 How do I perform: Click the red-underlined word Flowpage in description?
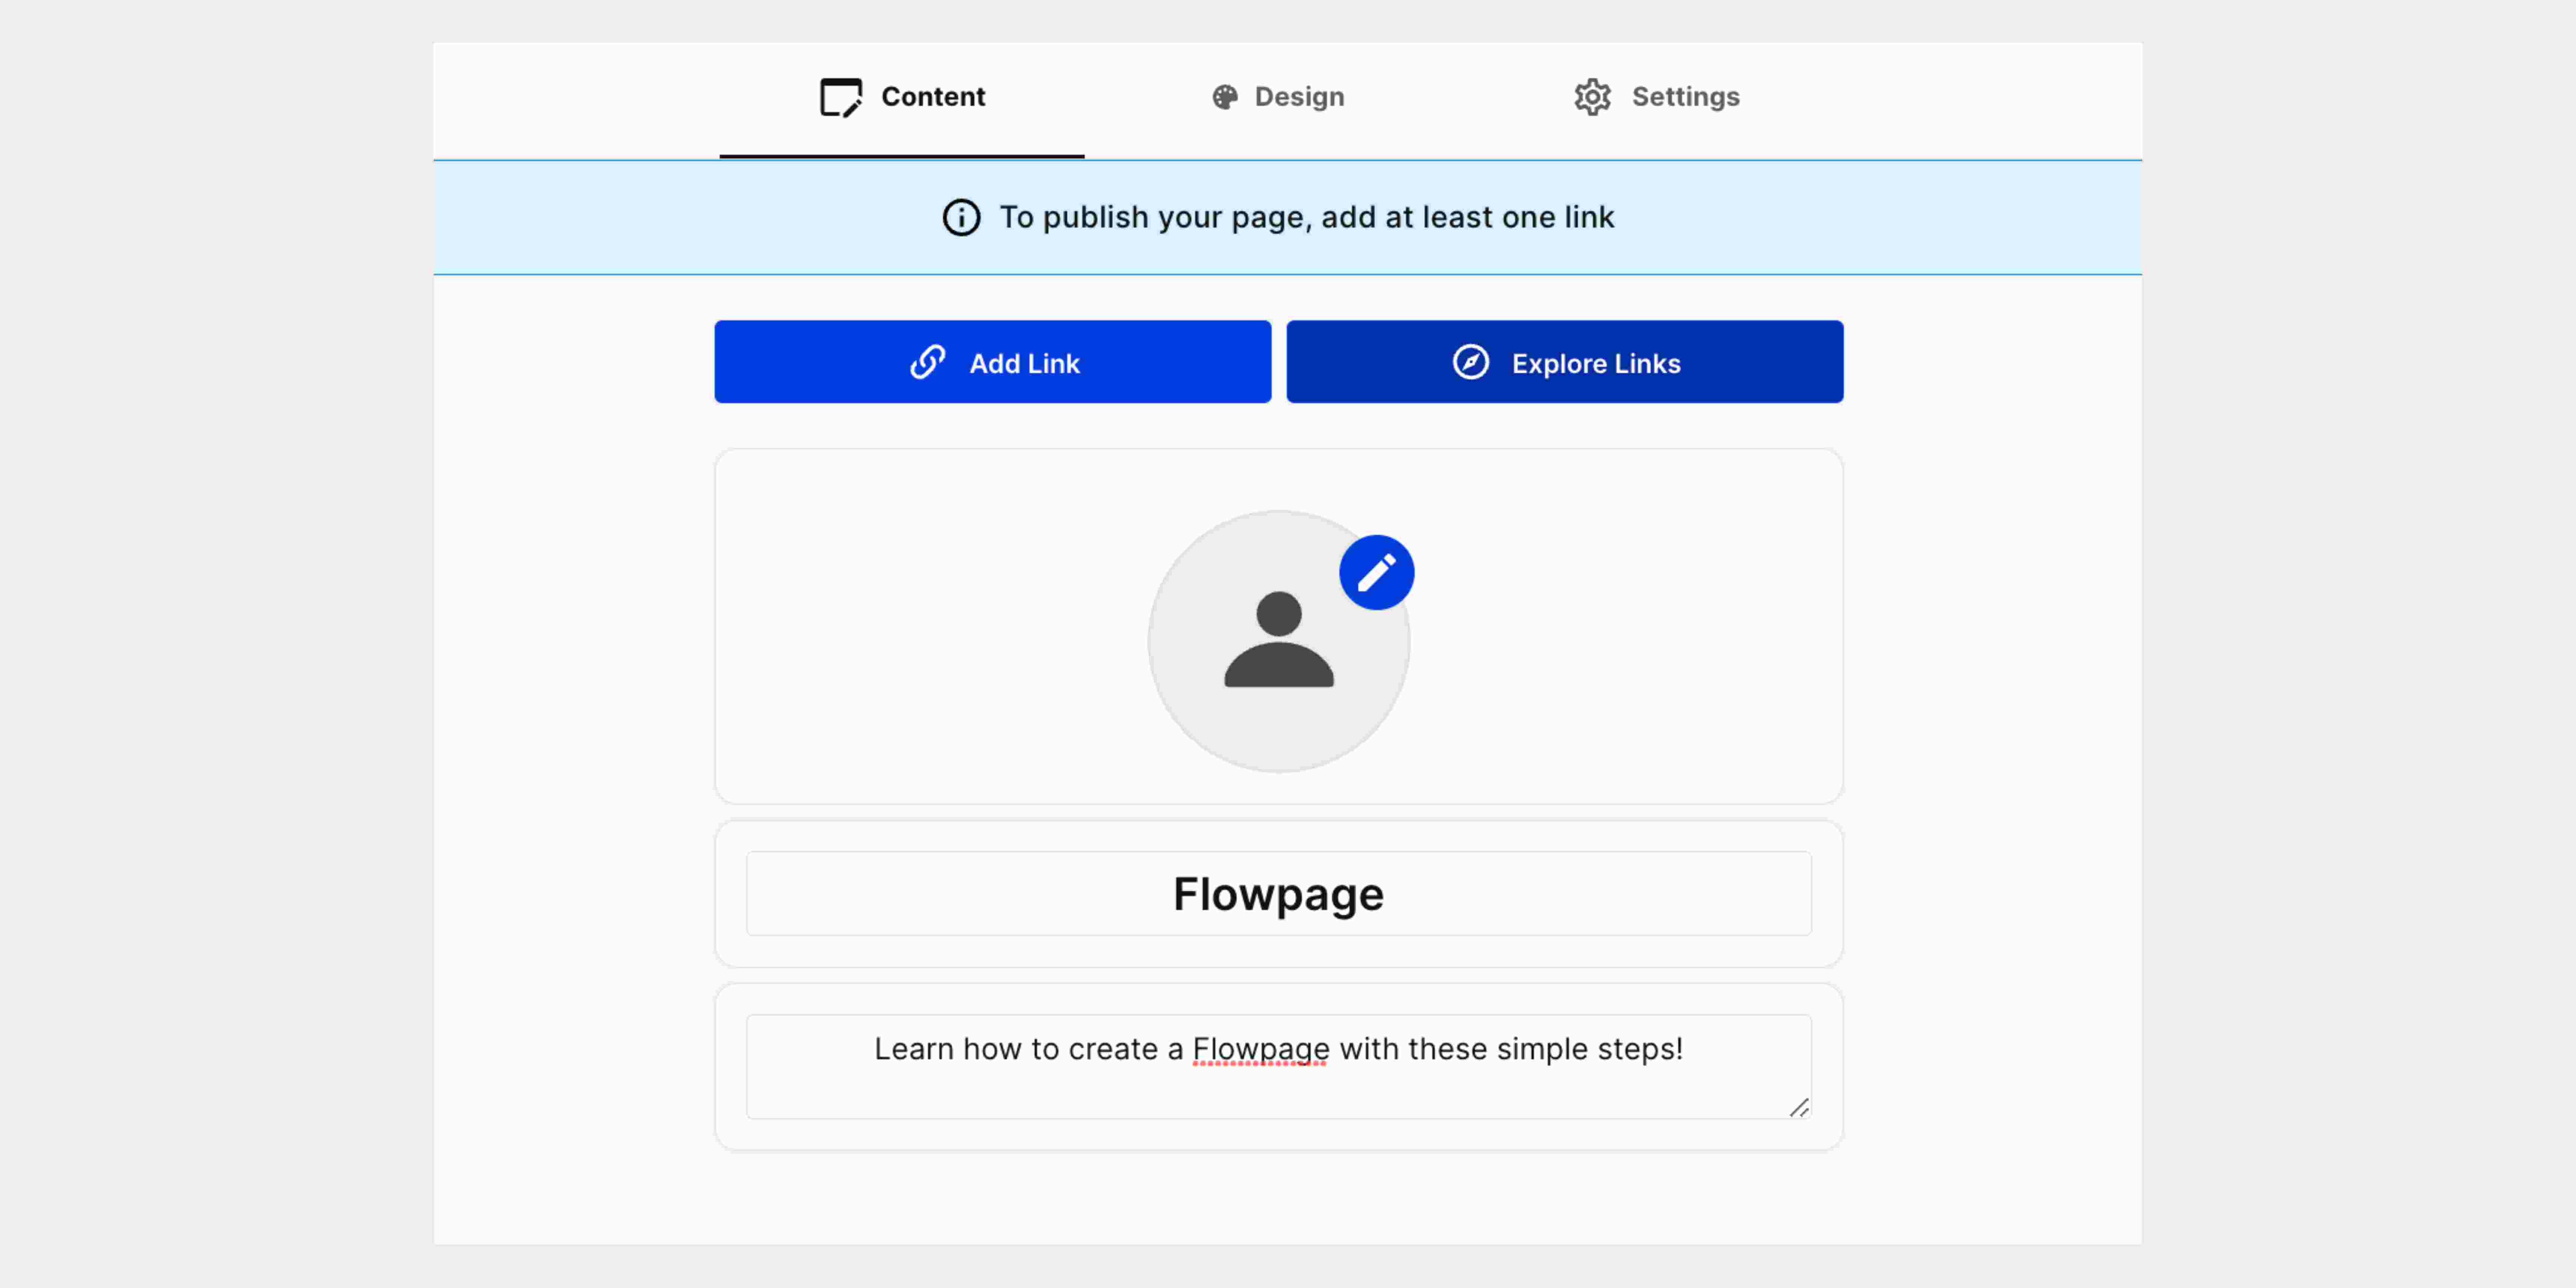(1259, 1049)
